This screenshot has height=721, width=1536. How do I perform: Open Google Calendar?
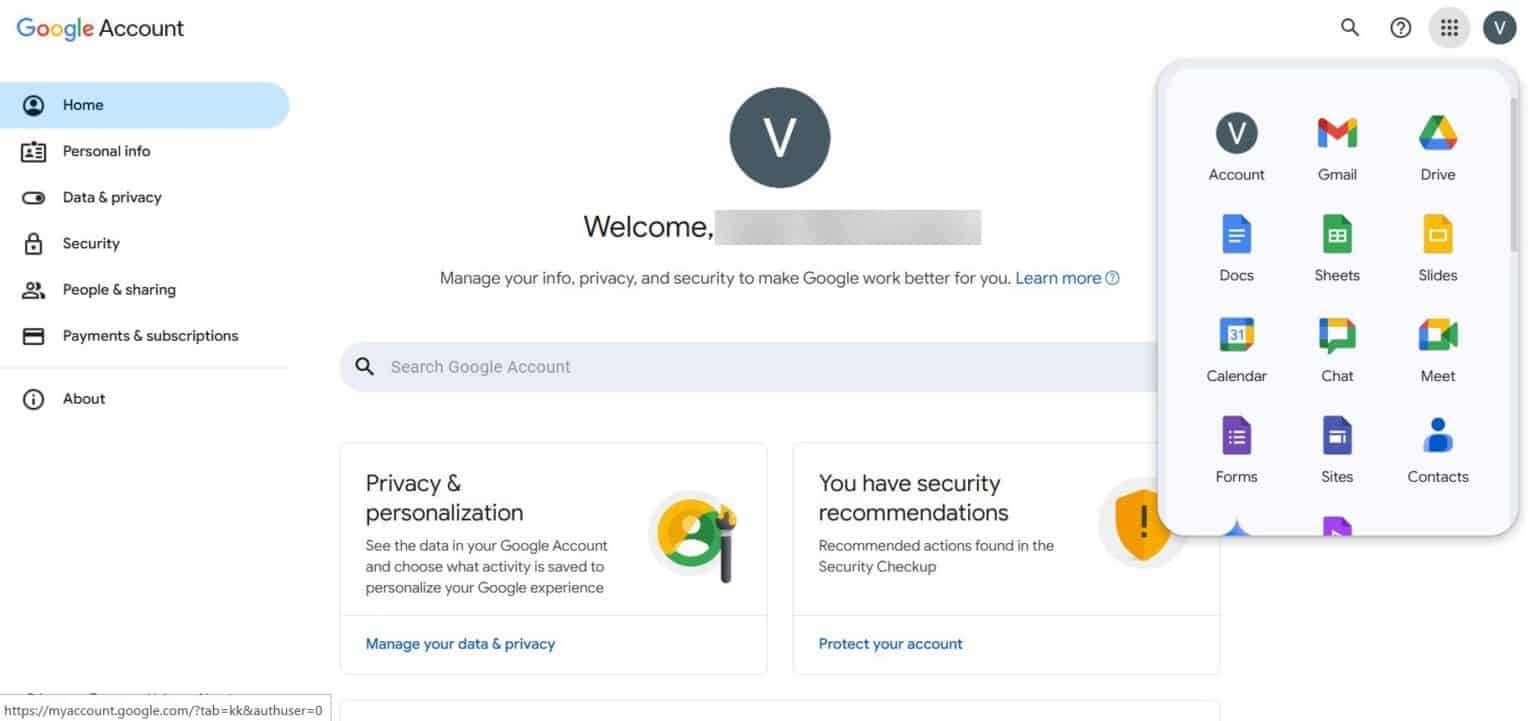click(1236, 347)
